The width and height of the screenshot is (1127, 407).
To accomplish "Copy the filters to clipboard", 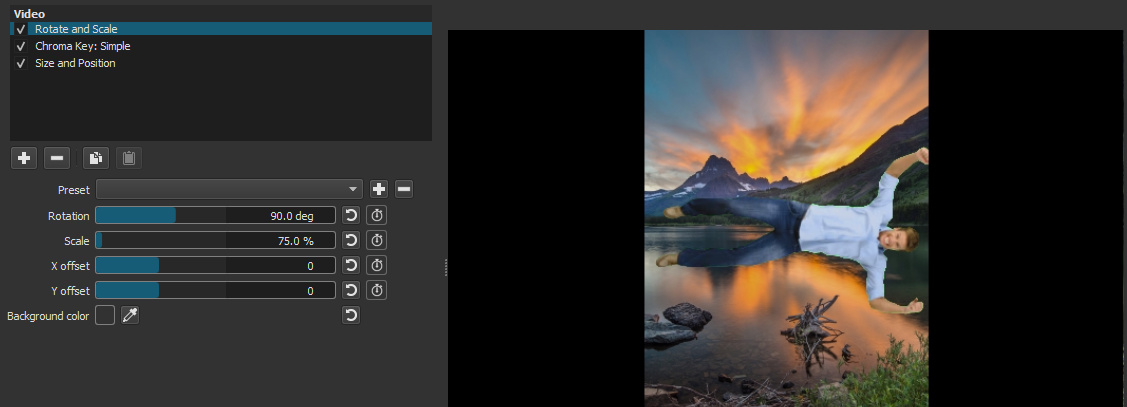I will point(96,158).
